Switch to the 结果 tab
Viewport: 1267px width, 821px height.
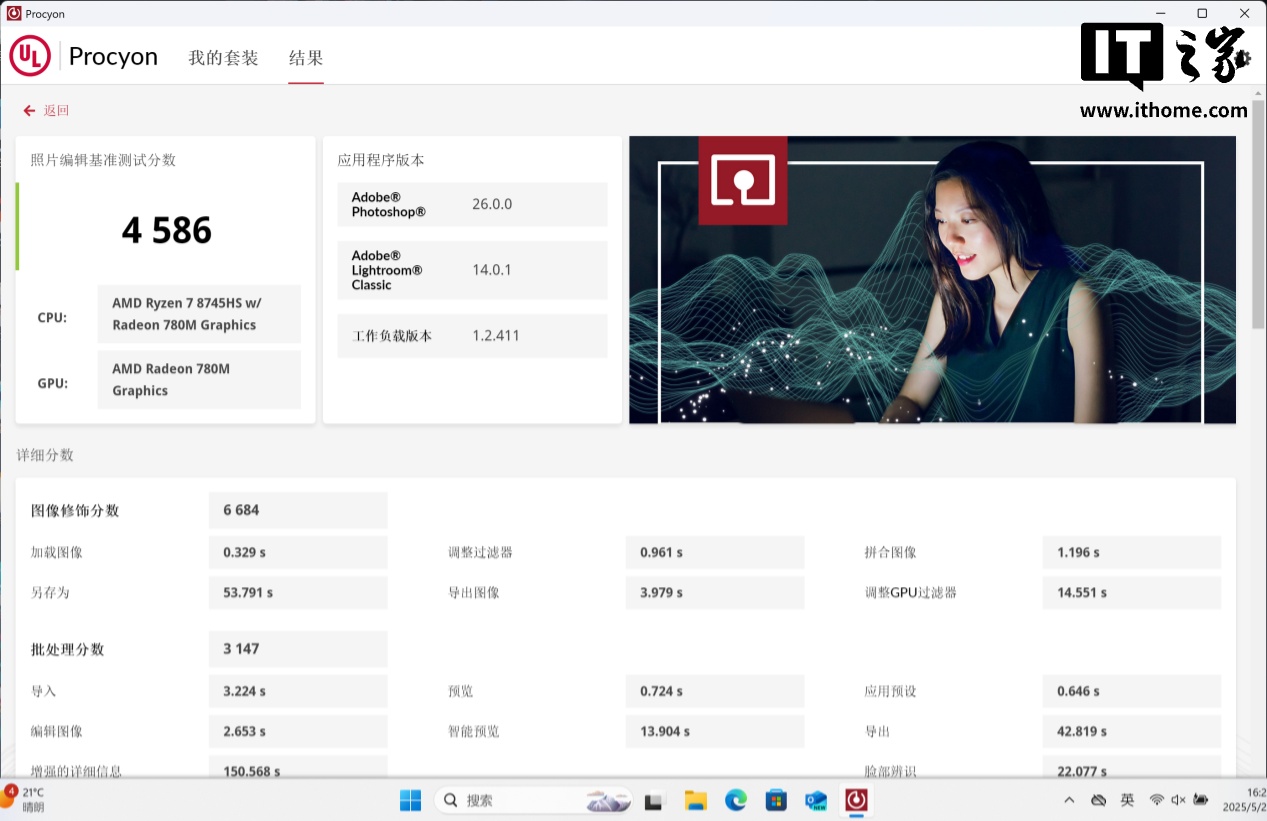coord(306,58)
